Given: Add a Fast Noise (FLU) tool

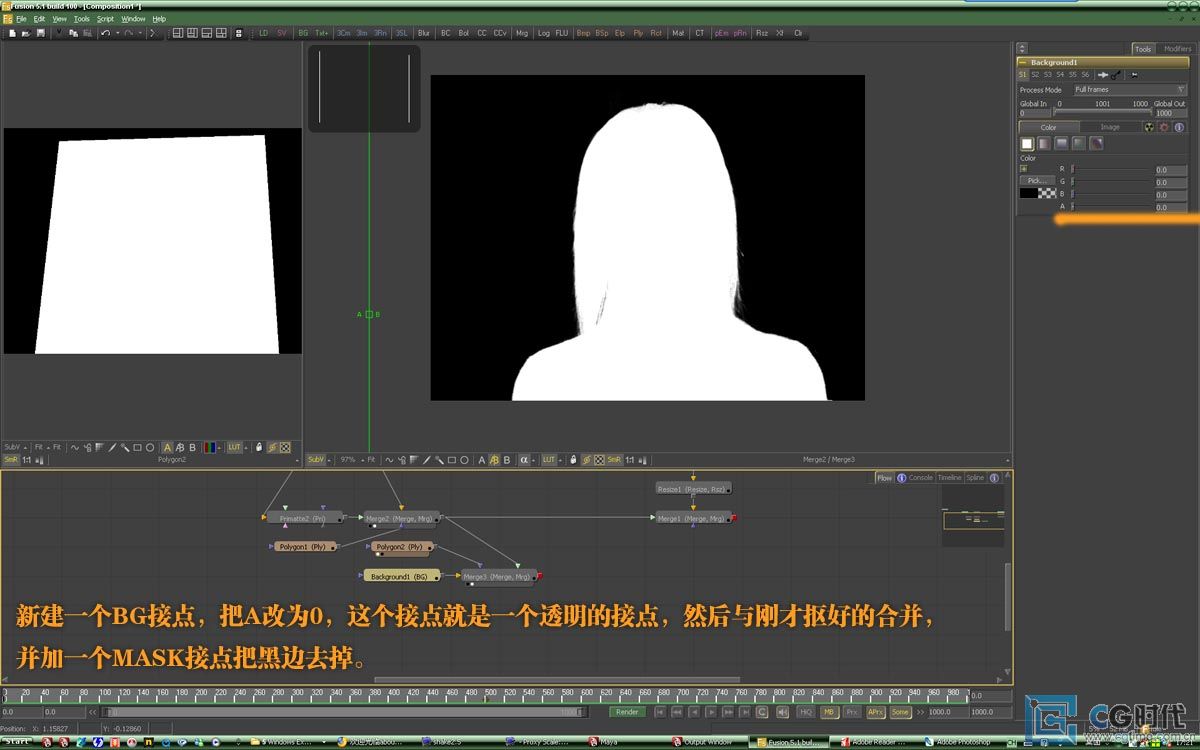Looking at the screenshot, I should point(562,33).
